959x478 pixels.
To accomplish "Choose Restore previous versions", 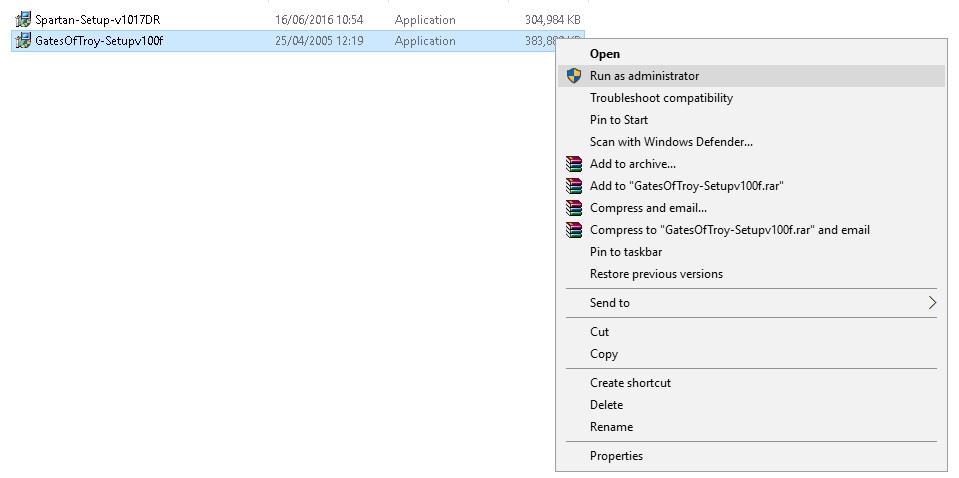I will pos(656,274).
